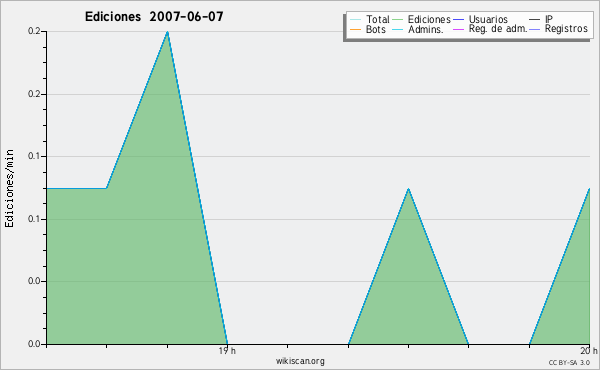This screenshot has height=370, width=600.
Task: Select the 'Registros' legend label
Action: [566, 29]
